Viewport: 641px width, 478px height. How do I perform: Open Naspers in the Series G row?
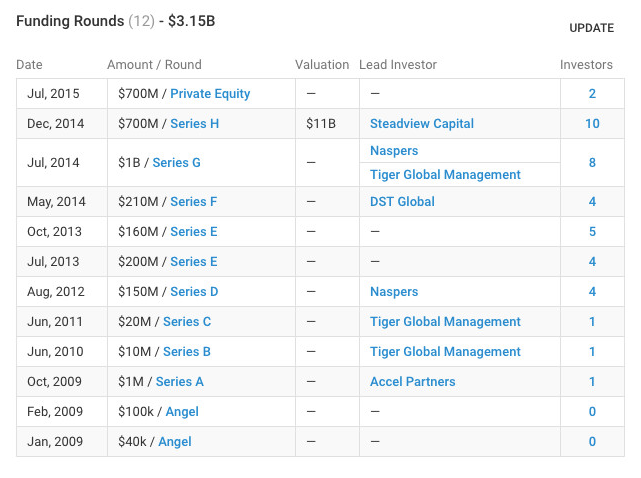(x=394, y=151)
